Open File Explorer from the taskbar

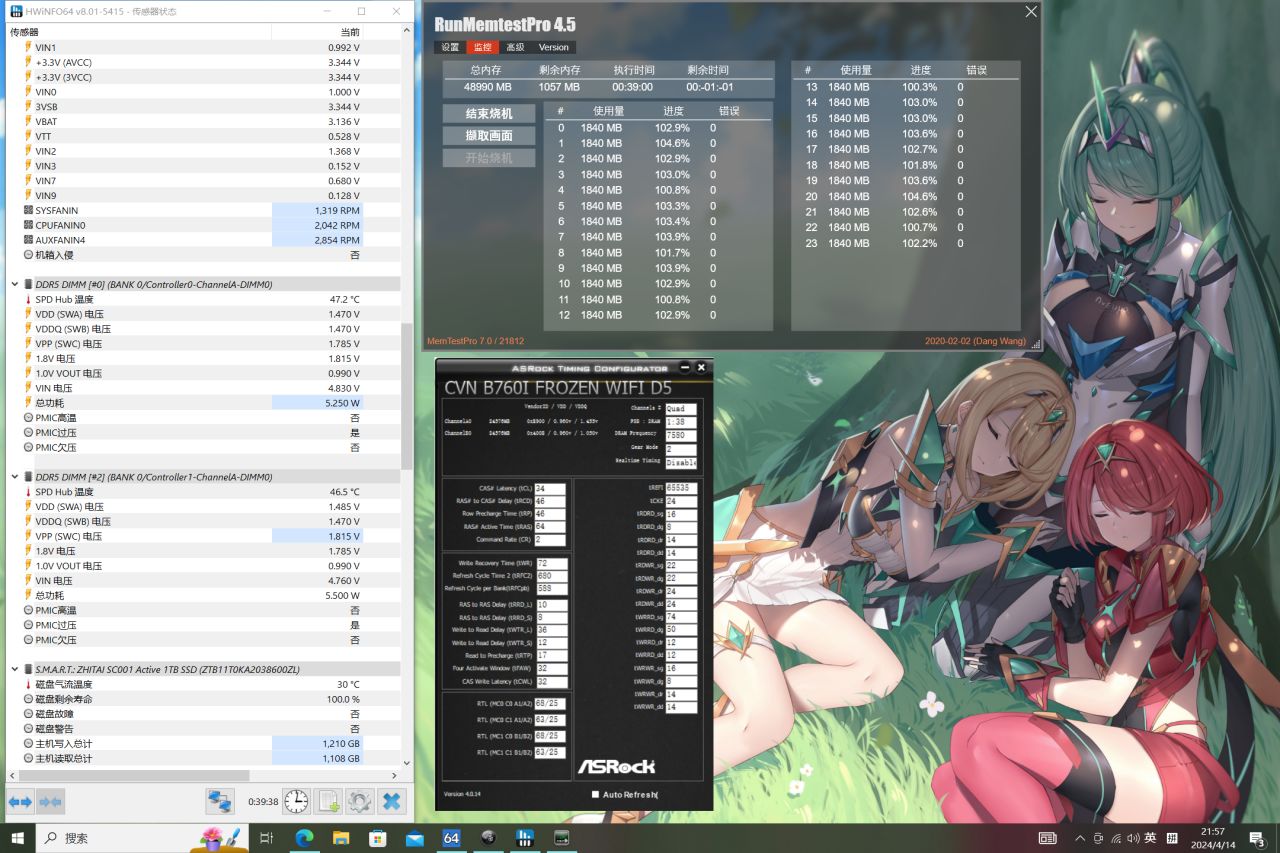coord(341,838)
